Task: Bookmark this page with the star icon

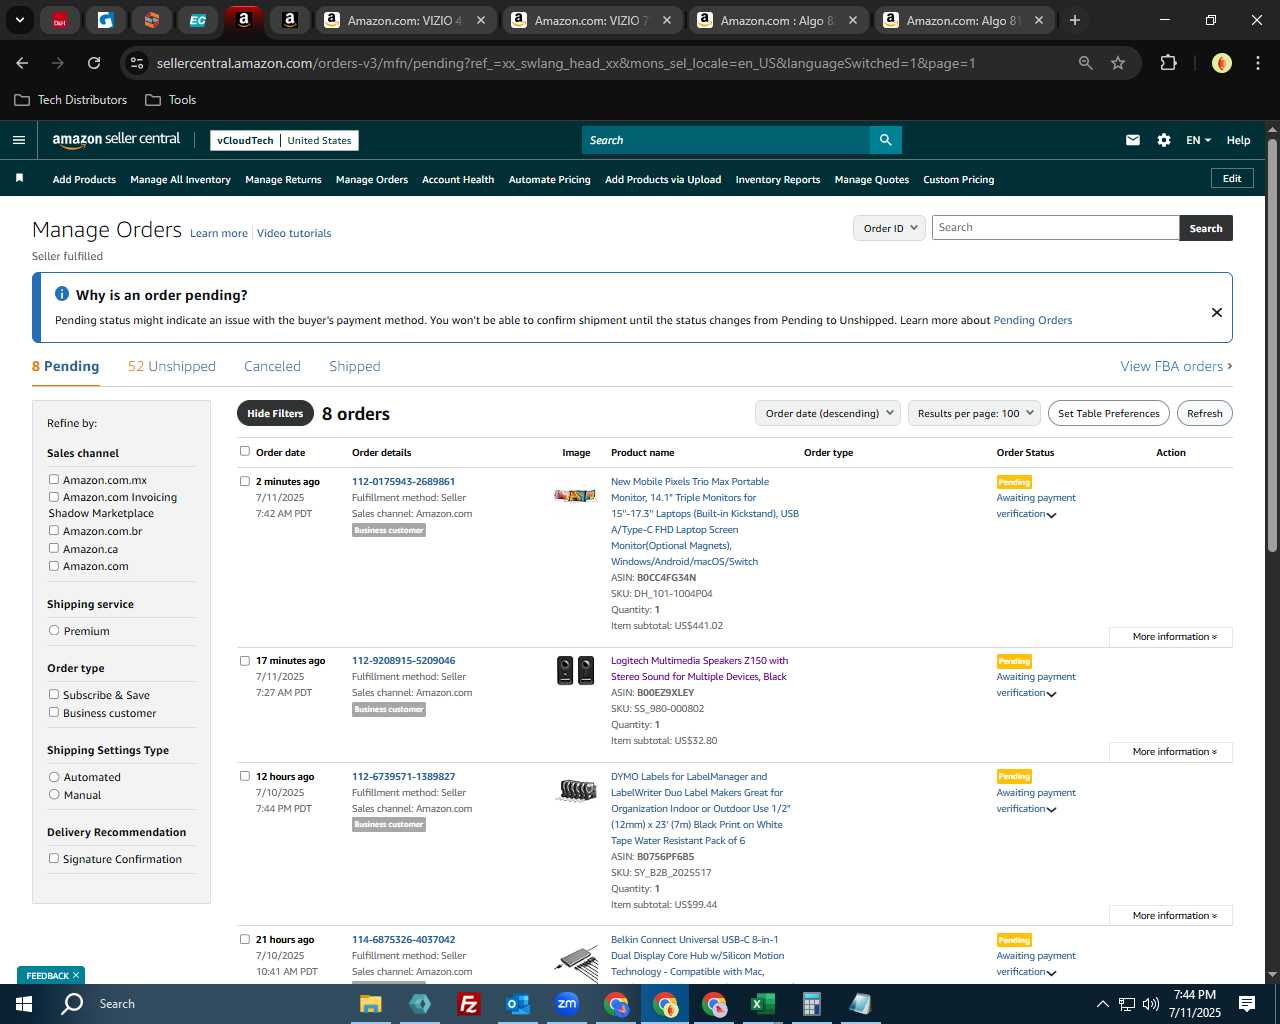Action: (x=1118, y=63)
